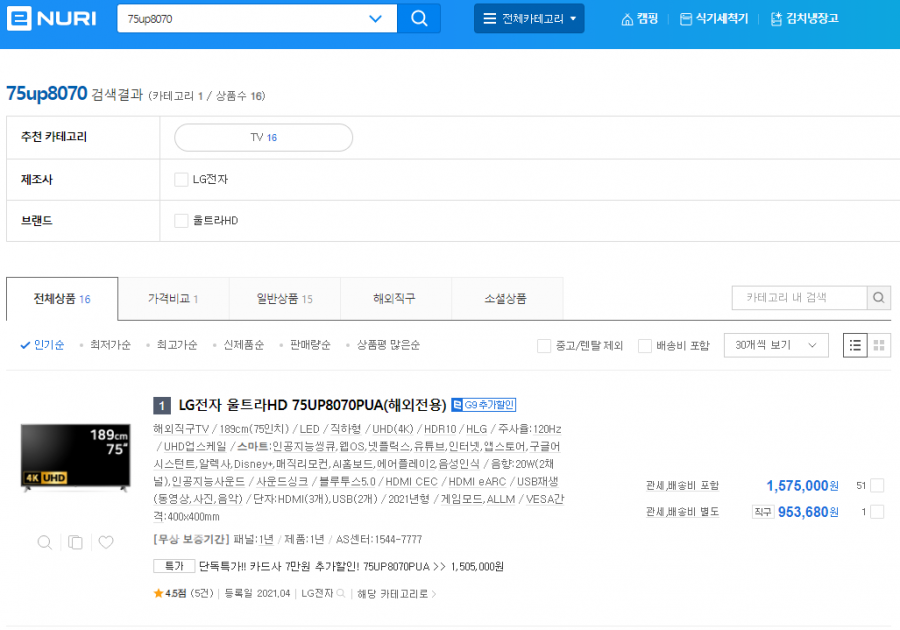Click the magnifier search button in header
Image resolution: width=900 pixels, height=630 pixels.
(419, 18)
